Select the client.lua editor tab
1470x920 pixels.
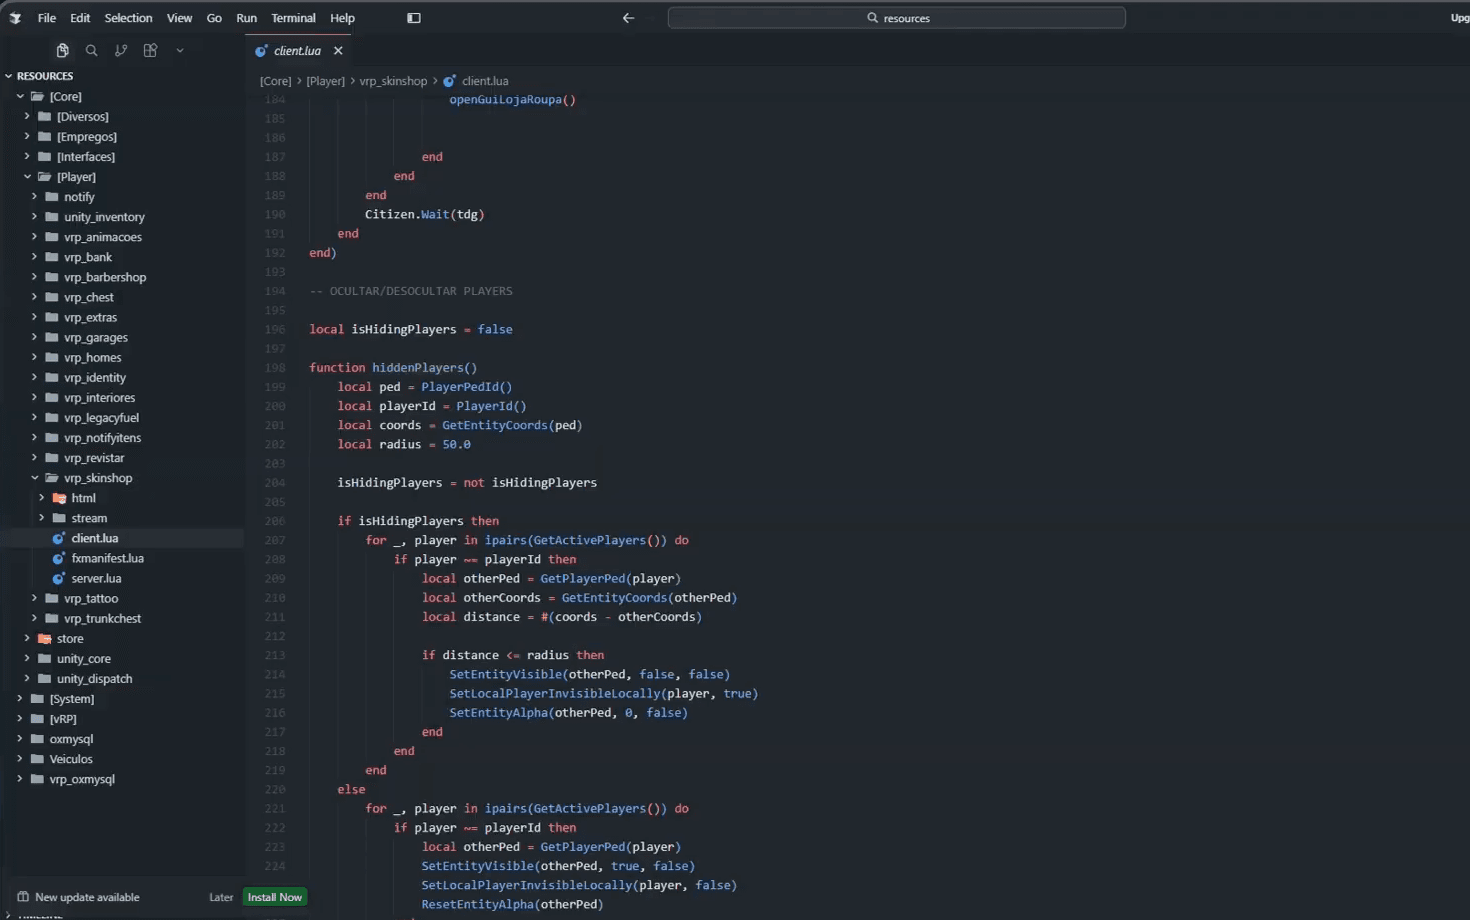point(297,51)
